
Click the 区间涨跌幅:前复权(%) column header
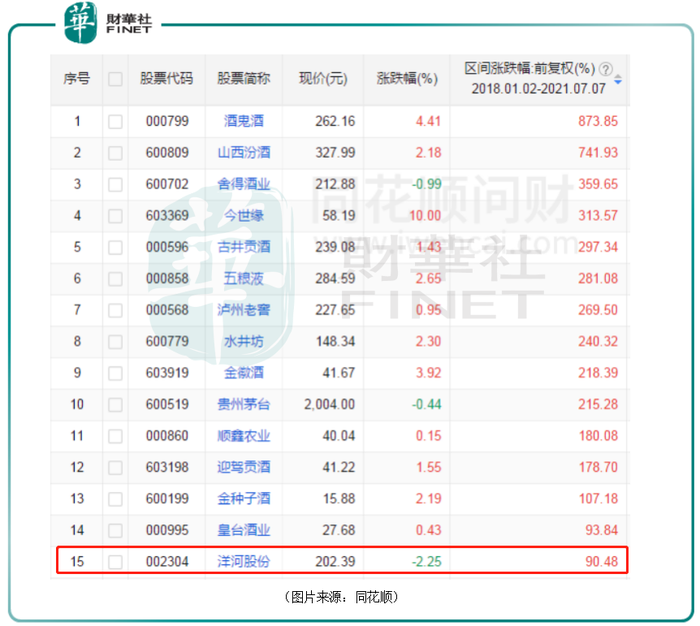[530, 68]
